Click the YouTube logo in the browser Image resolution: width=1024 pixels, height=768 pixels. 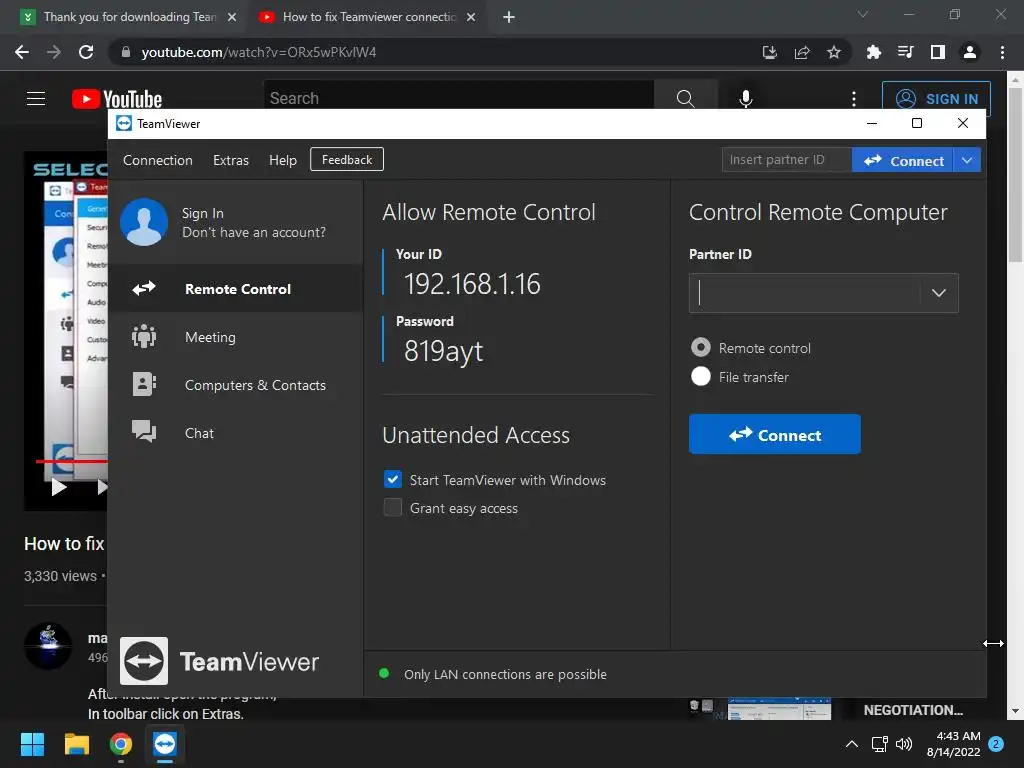tap(117, 99)
